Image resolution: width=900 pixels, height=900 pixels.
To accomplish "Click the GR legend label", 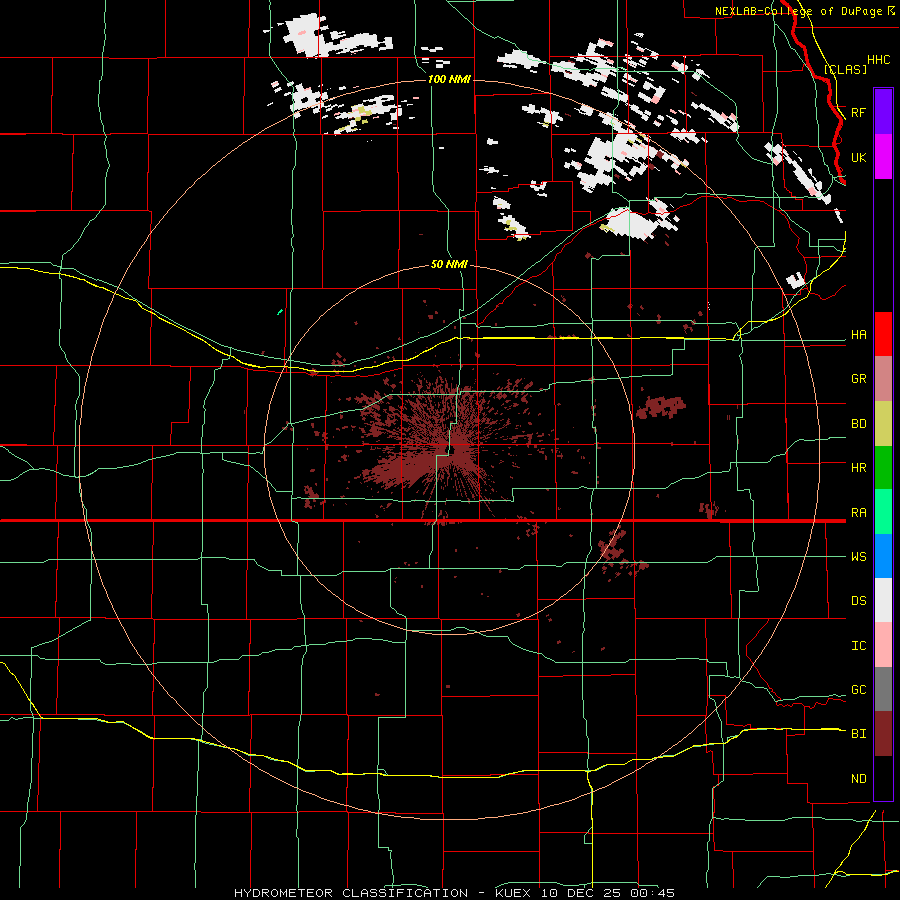I will click(x=858, y=379).
